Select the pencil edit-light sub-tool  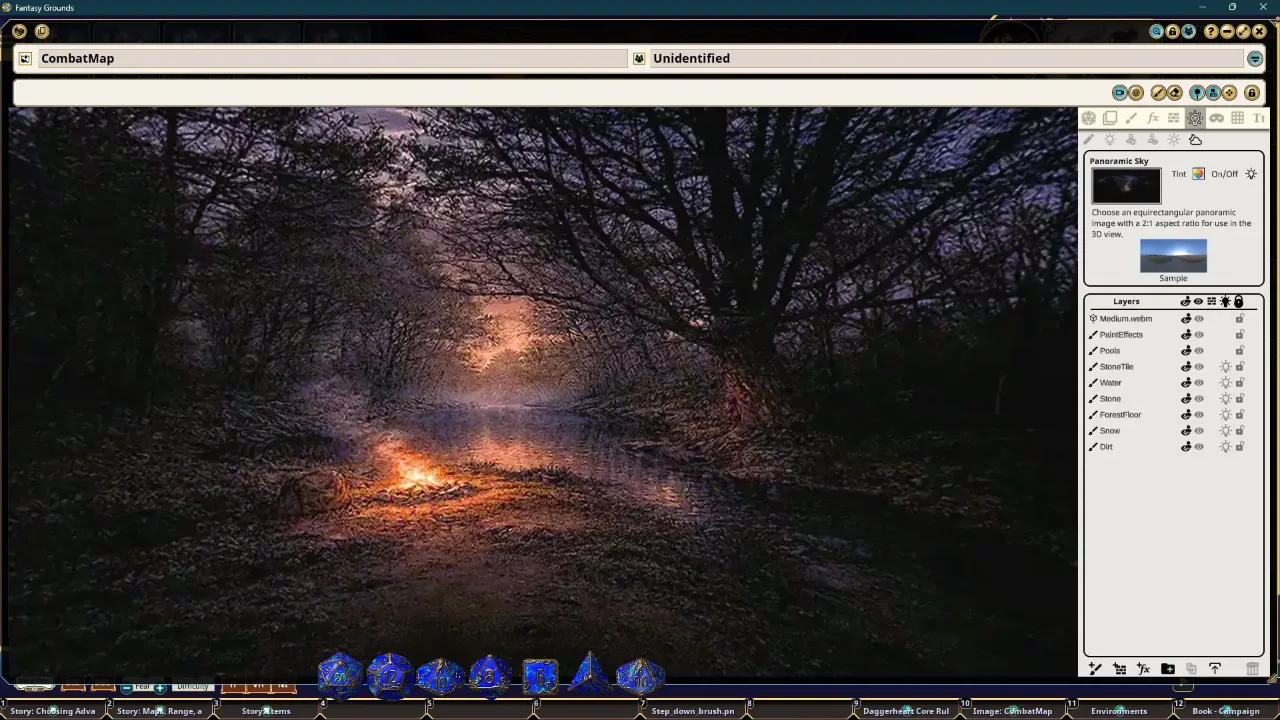coord(1089,140)
